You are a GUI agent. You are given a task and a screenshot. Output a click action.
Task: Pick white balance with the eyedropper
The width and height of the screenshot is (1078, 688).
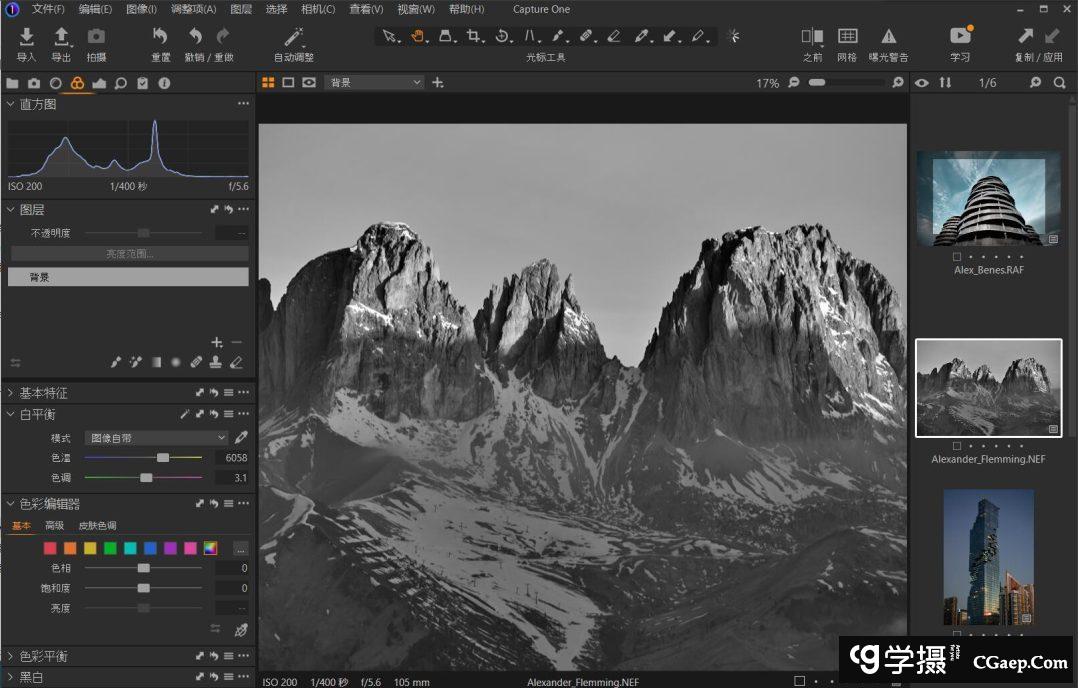(x=241, y=438)
